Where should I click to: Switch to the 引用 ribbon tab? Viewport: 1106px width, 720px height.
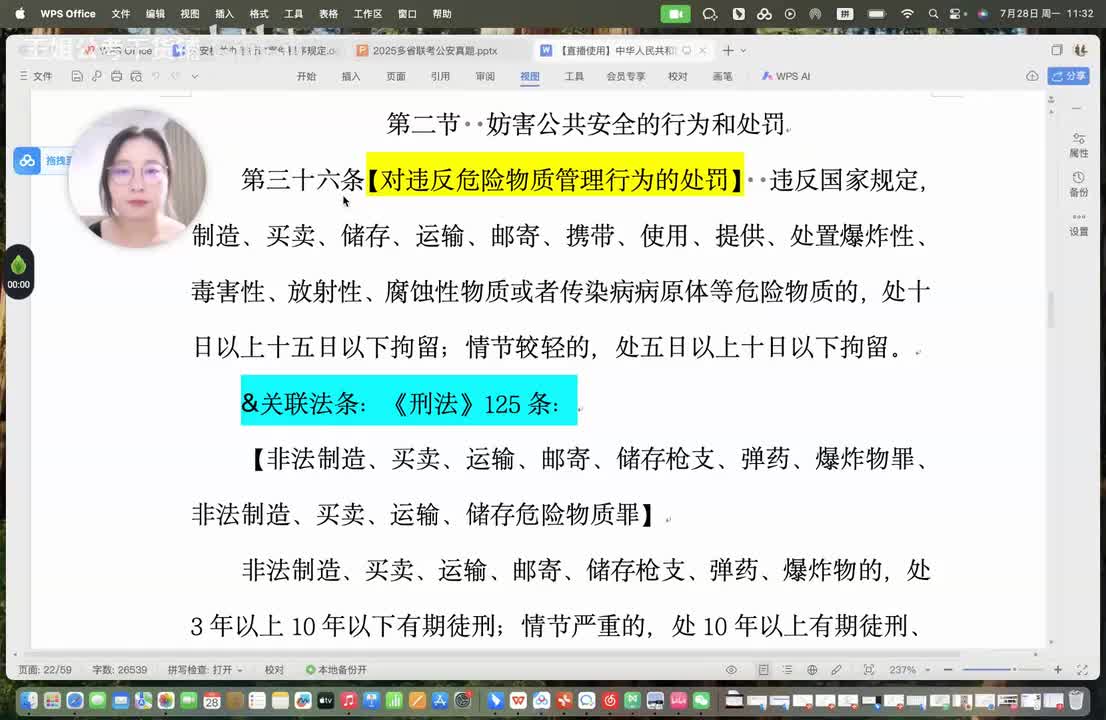pyautogui.click(x=440, y=76)
